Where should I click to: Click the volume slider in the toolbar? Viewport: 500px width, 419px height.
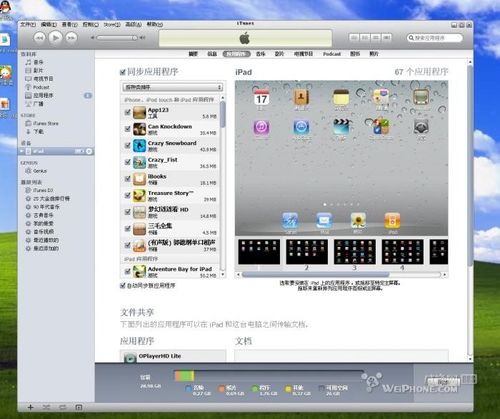pyautogui.click(x=117, y=38)
